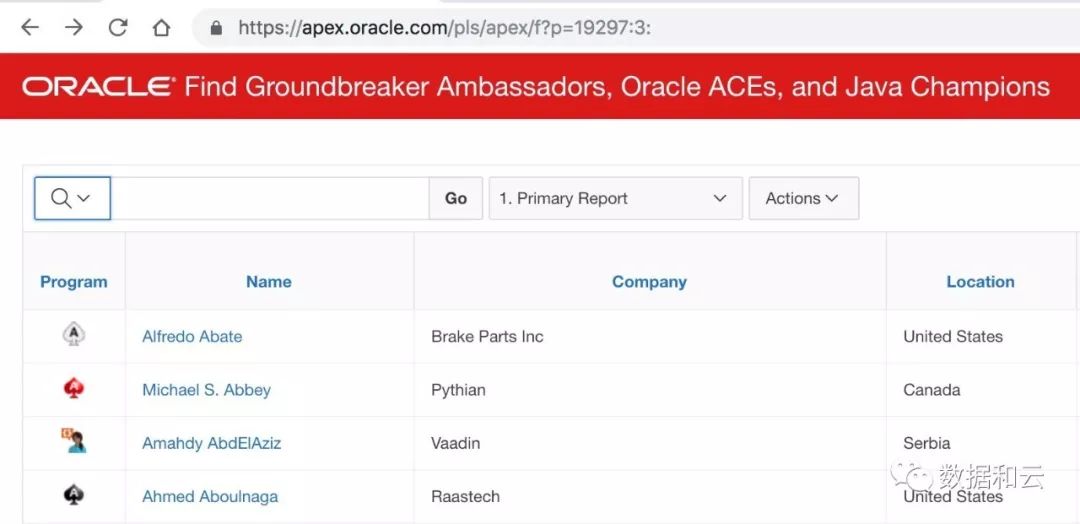Click Amahdy AbdElAziz's Groundbreaker Ambassador icon
1080x524 pixels.
tap(73, 441)
